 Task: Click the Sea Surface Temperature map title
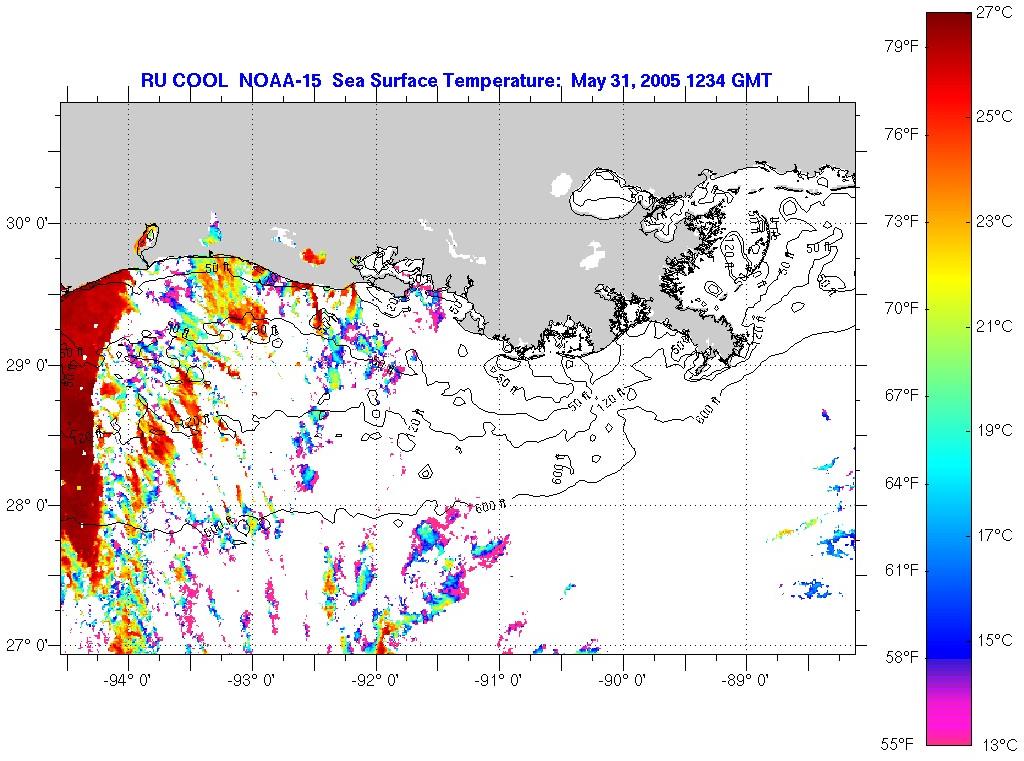tap(456, 80)
